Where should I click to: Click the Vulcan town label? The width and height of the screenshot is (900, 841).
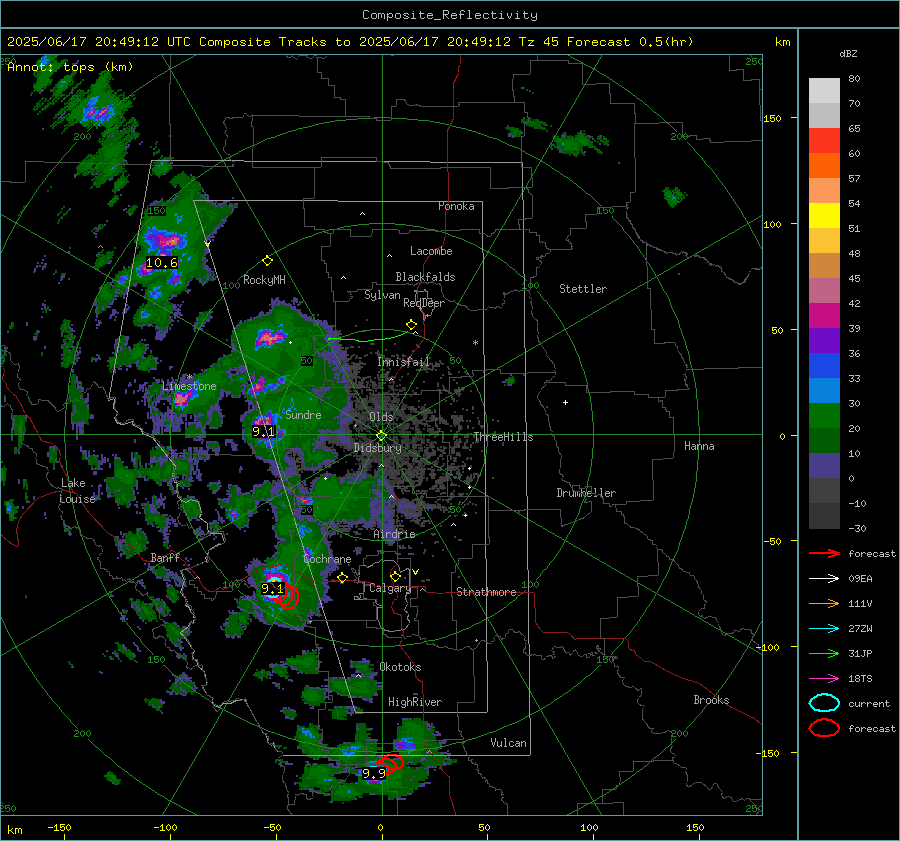(x=508, y=742)
